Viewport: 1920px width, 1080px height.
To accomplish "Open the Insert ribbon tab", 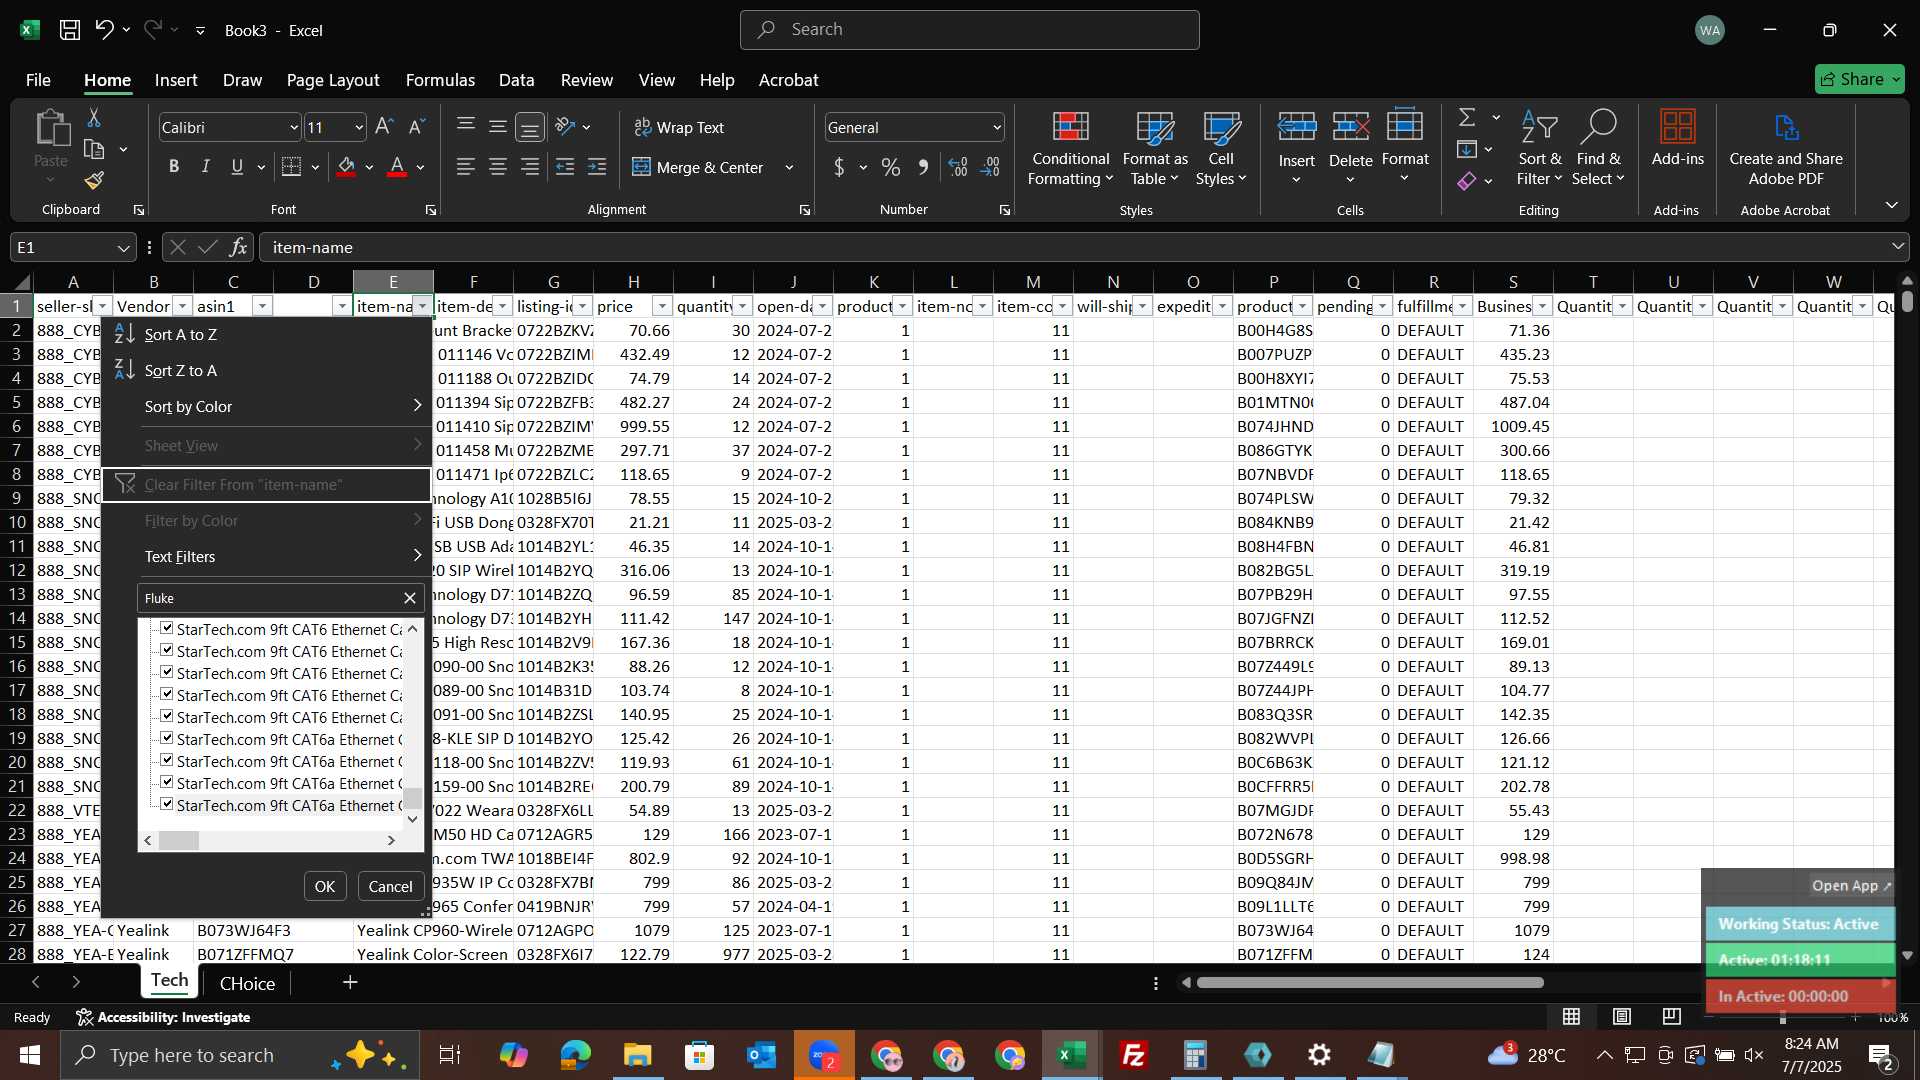I will (x=176, y=80).
